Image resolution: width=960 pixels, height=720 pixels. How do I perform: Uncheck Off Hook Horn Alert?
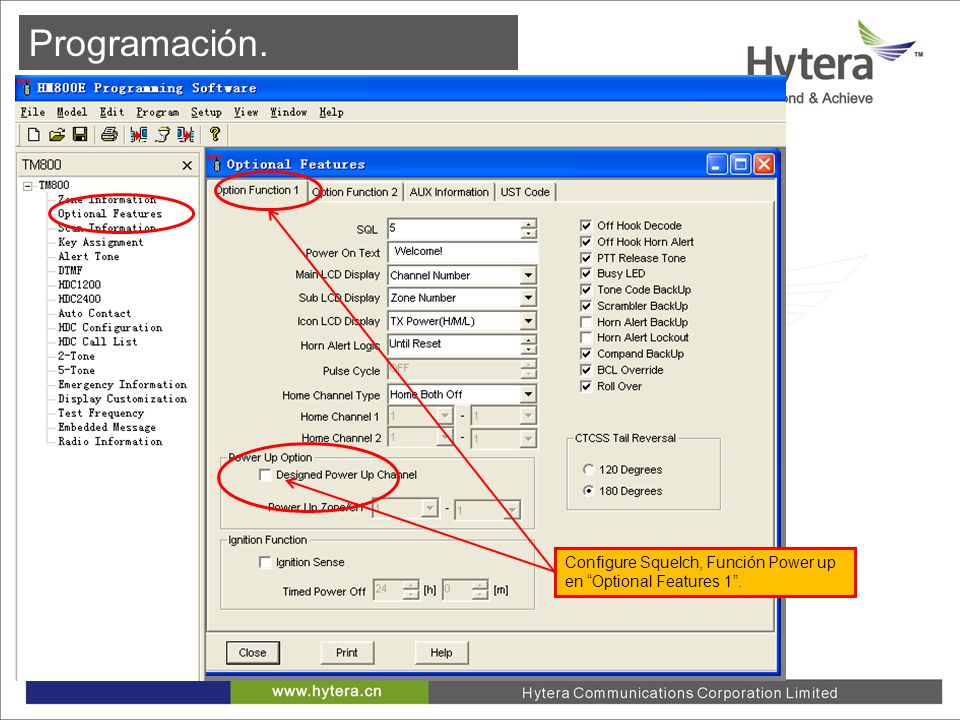(586, 242)
